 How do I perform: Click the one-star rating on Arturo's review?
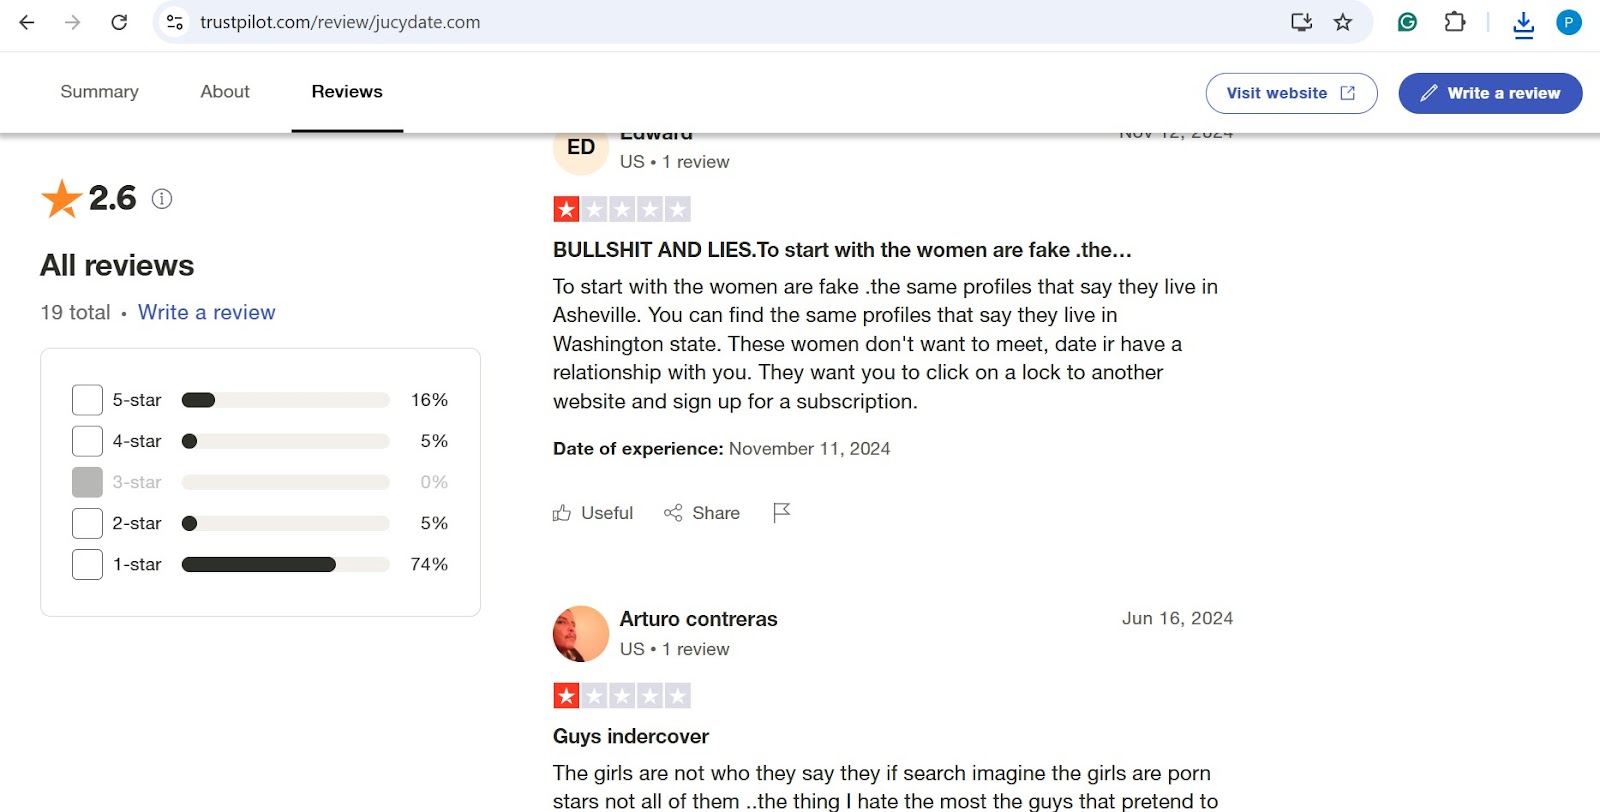click(622, 696)
